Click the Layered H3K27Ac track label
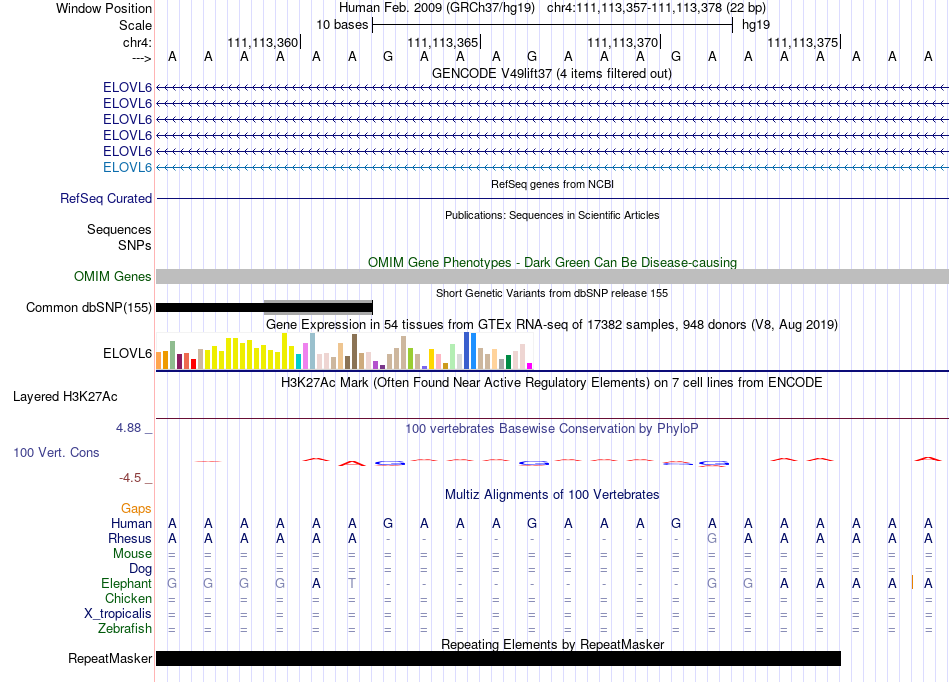The width and height of the screenshot is (950, 682). click(x=65, y=397)
